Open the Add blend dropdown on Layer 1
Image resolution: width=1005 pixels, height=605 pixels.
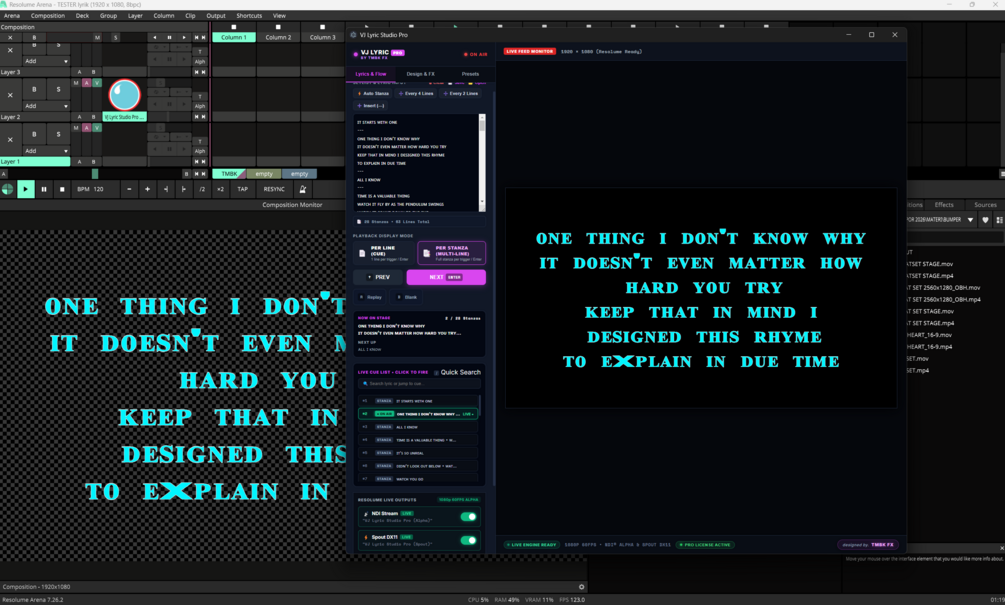46,151
